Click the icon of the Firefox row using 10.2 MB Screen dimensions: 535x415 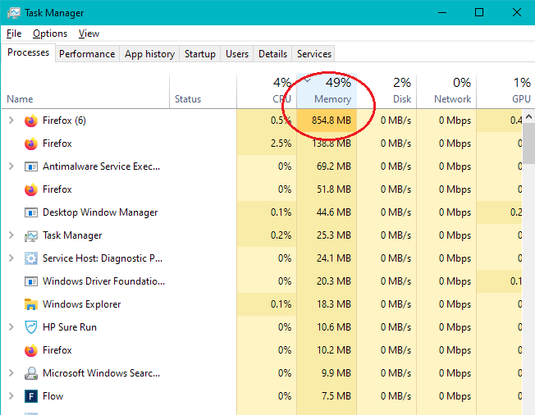(31, 350)
